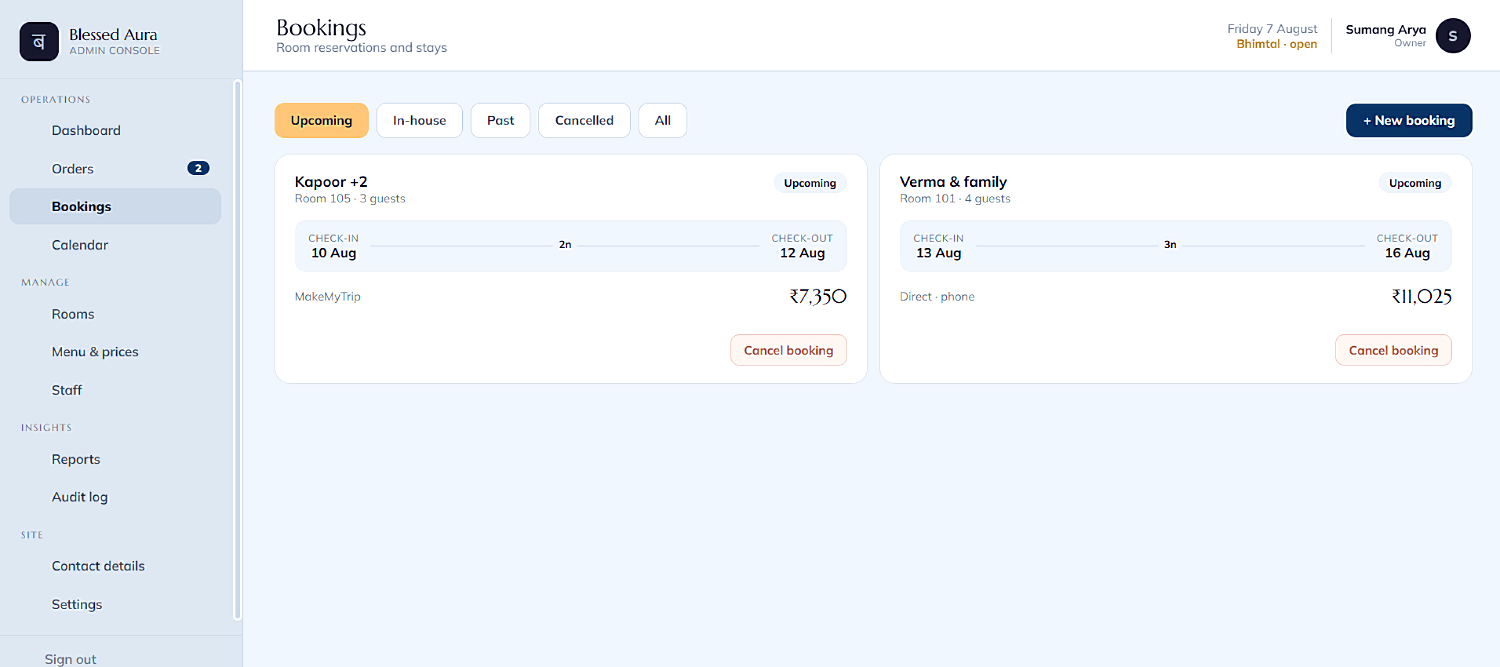Open the Calendar section
Viewport: 1500px width, 667px height.
pos(80,245)
